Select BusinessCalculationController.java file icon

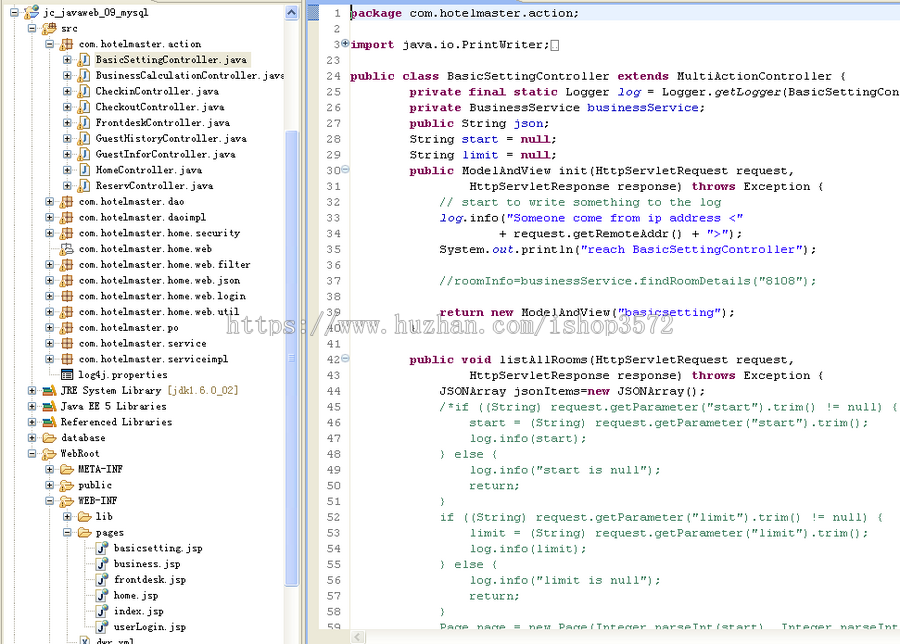point(84,75)
